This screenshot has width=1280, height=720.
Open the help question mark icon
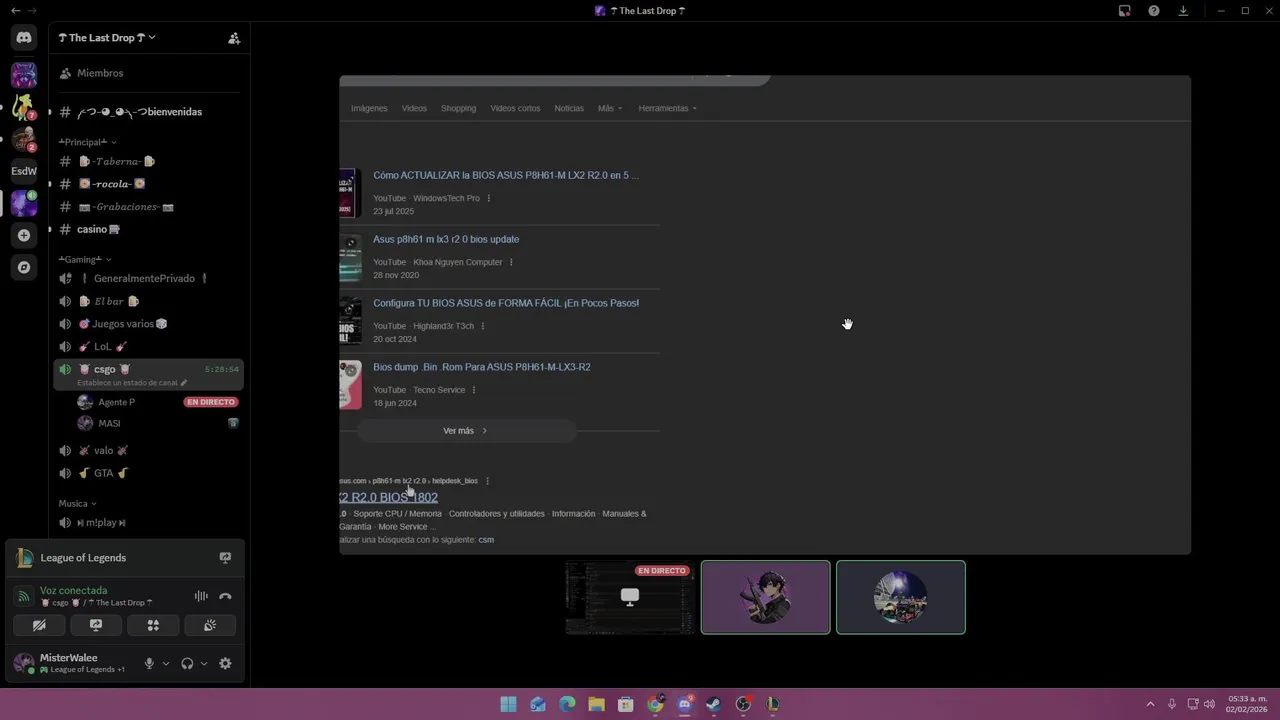(x=1154, y=11)
